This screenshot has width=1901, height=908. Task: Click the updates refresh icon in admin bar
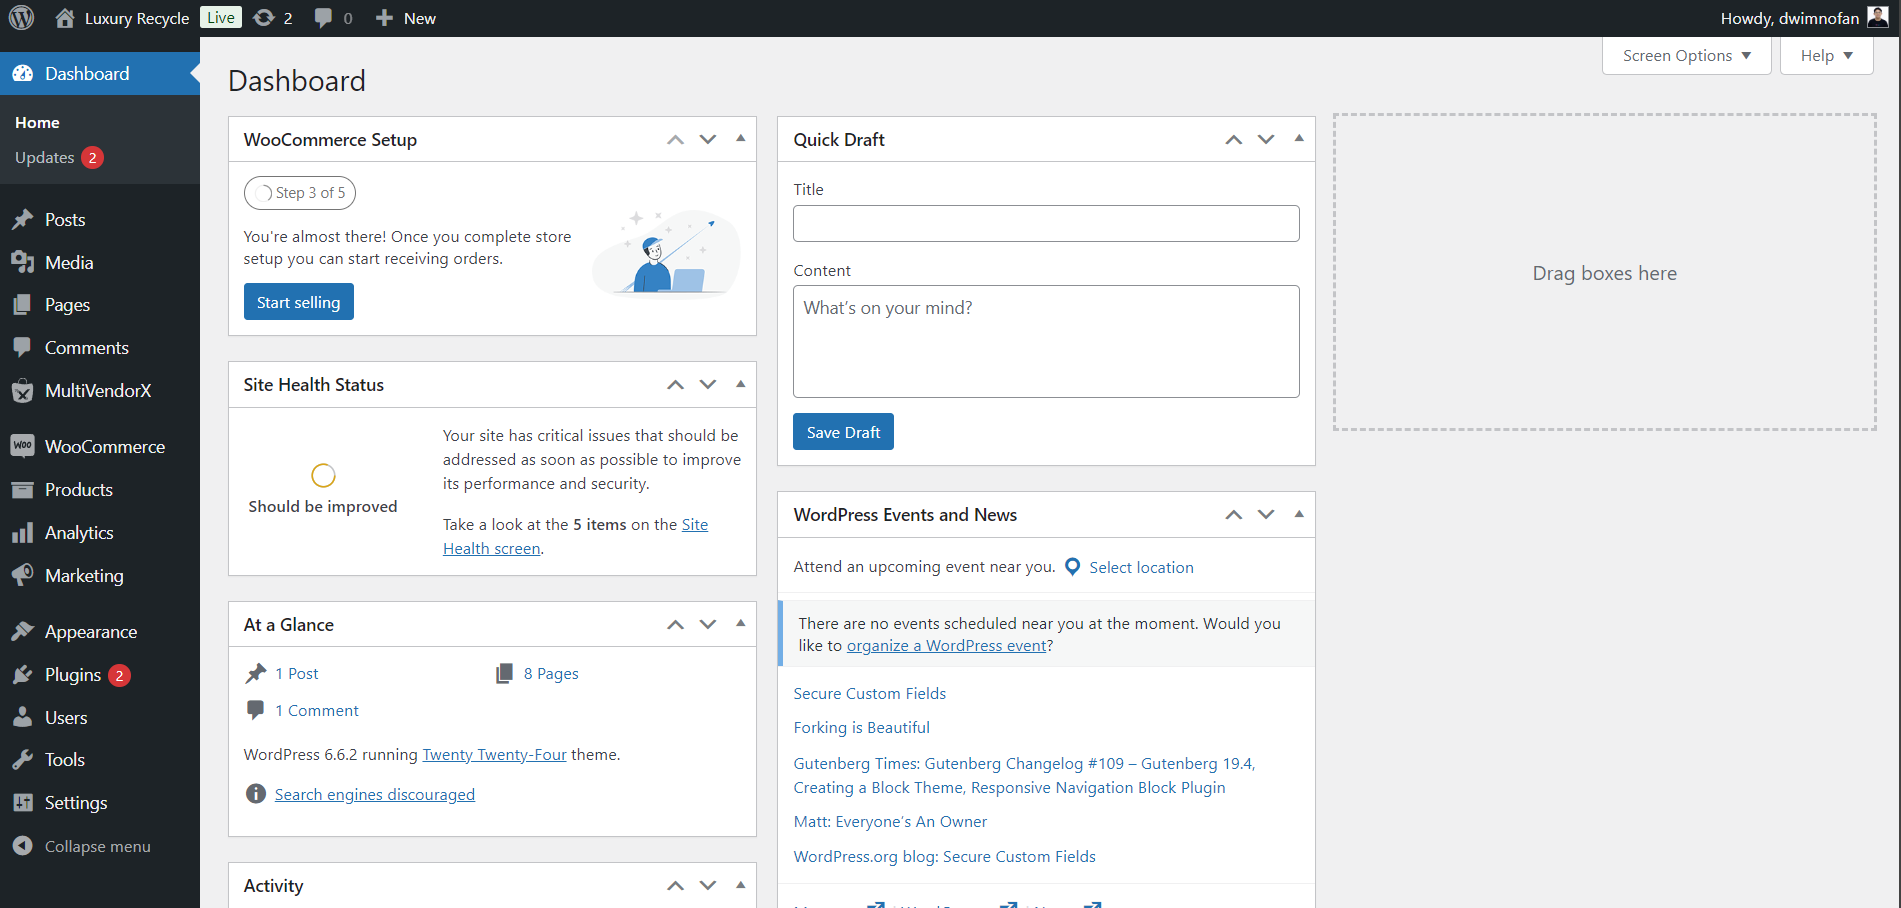coord(264,18)
